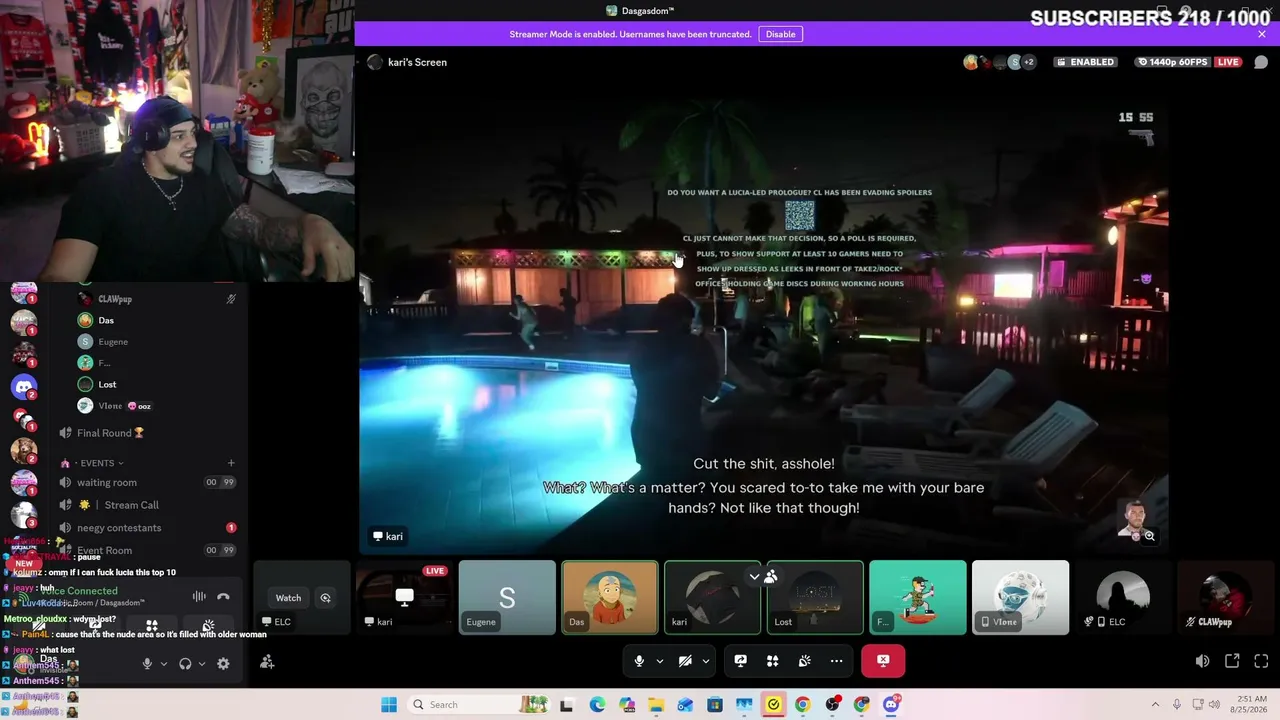Select kari's LIVE stream thumbnail
This screenshot has height=720, width=1280.
[x=404, y=598]
